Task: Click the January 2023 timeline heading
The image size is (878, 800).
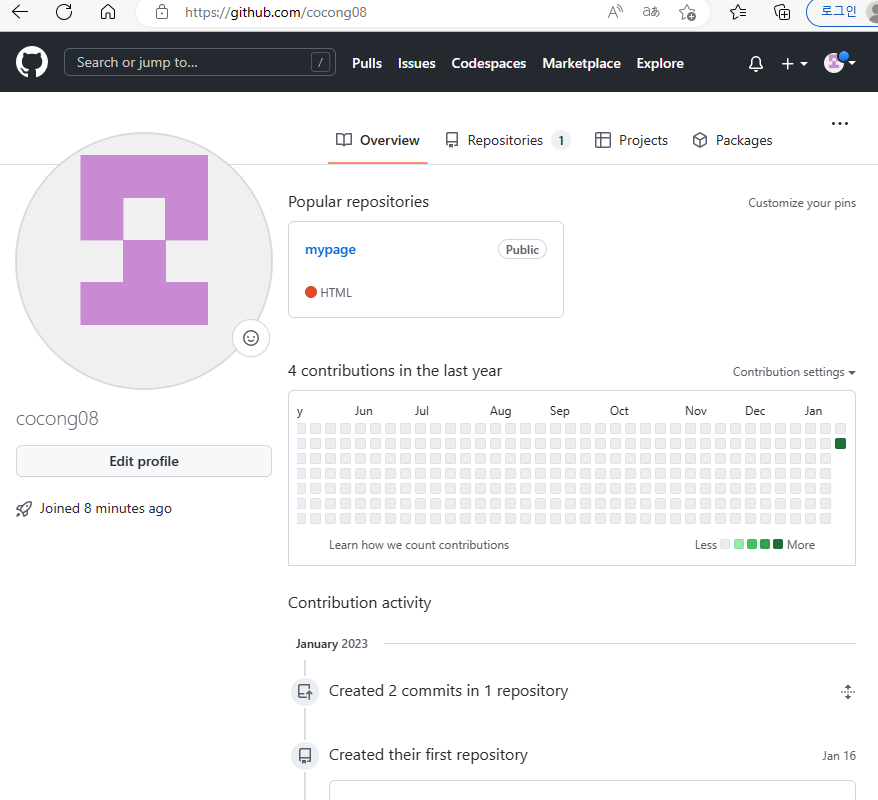Action: point(331,644)
